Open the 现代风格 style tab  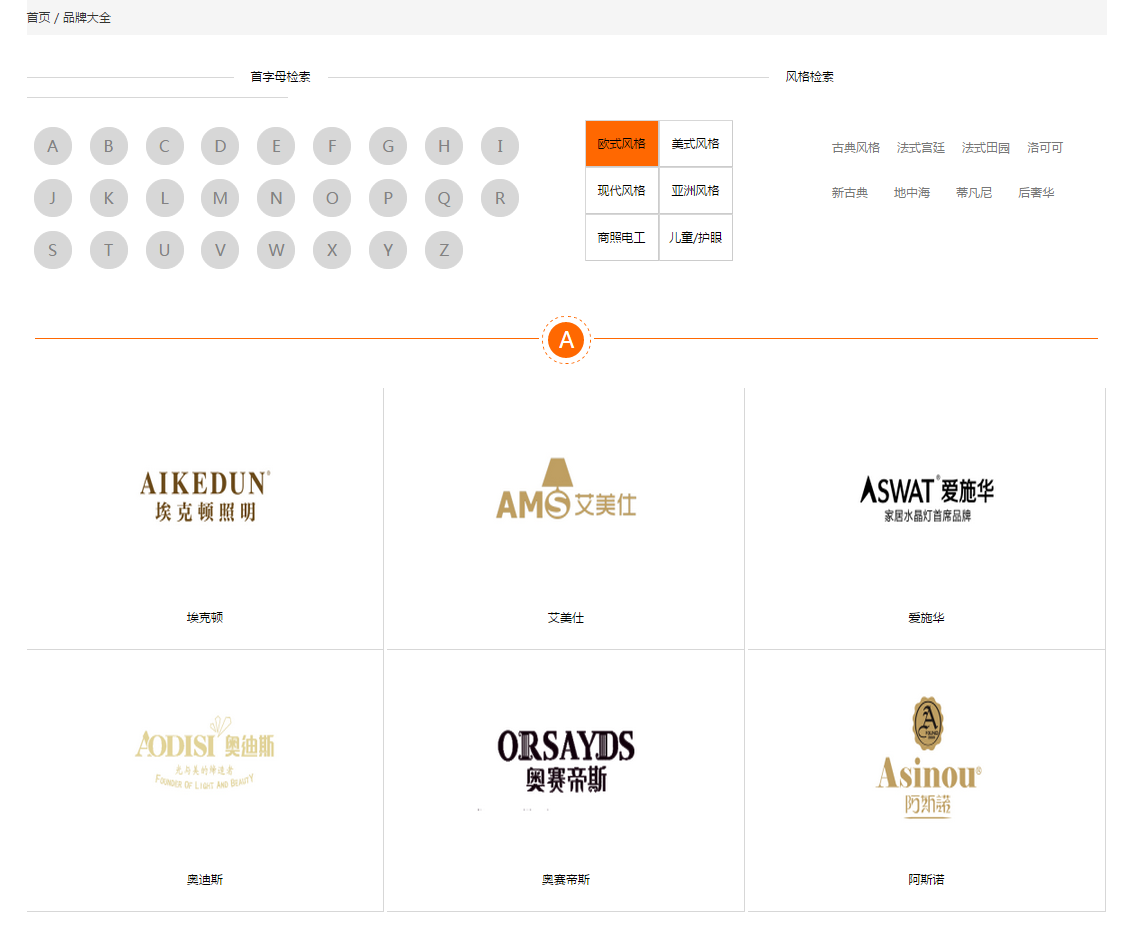coord(622,191)
